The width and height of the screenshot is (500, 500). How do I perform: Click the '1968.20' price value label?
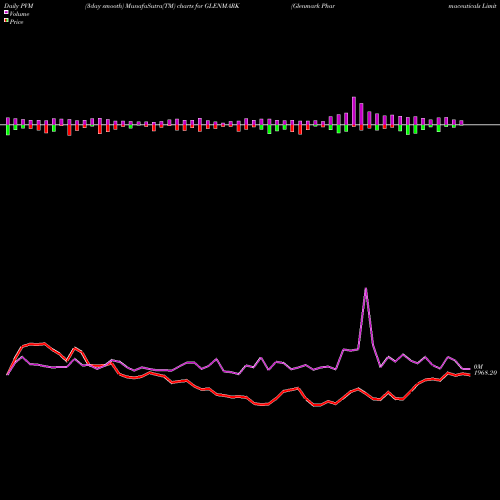click(x=485, y=373)
